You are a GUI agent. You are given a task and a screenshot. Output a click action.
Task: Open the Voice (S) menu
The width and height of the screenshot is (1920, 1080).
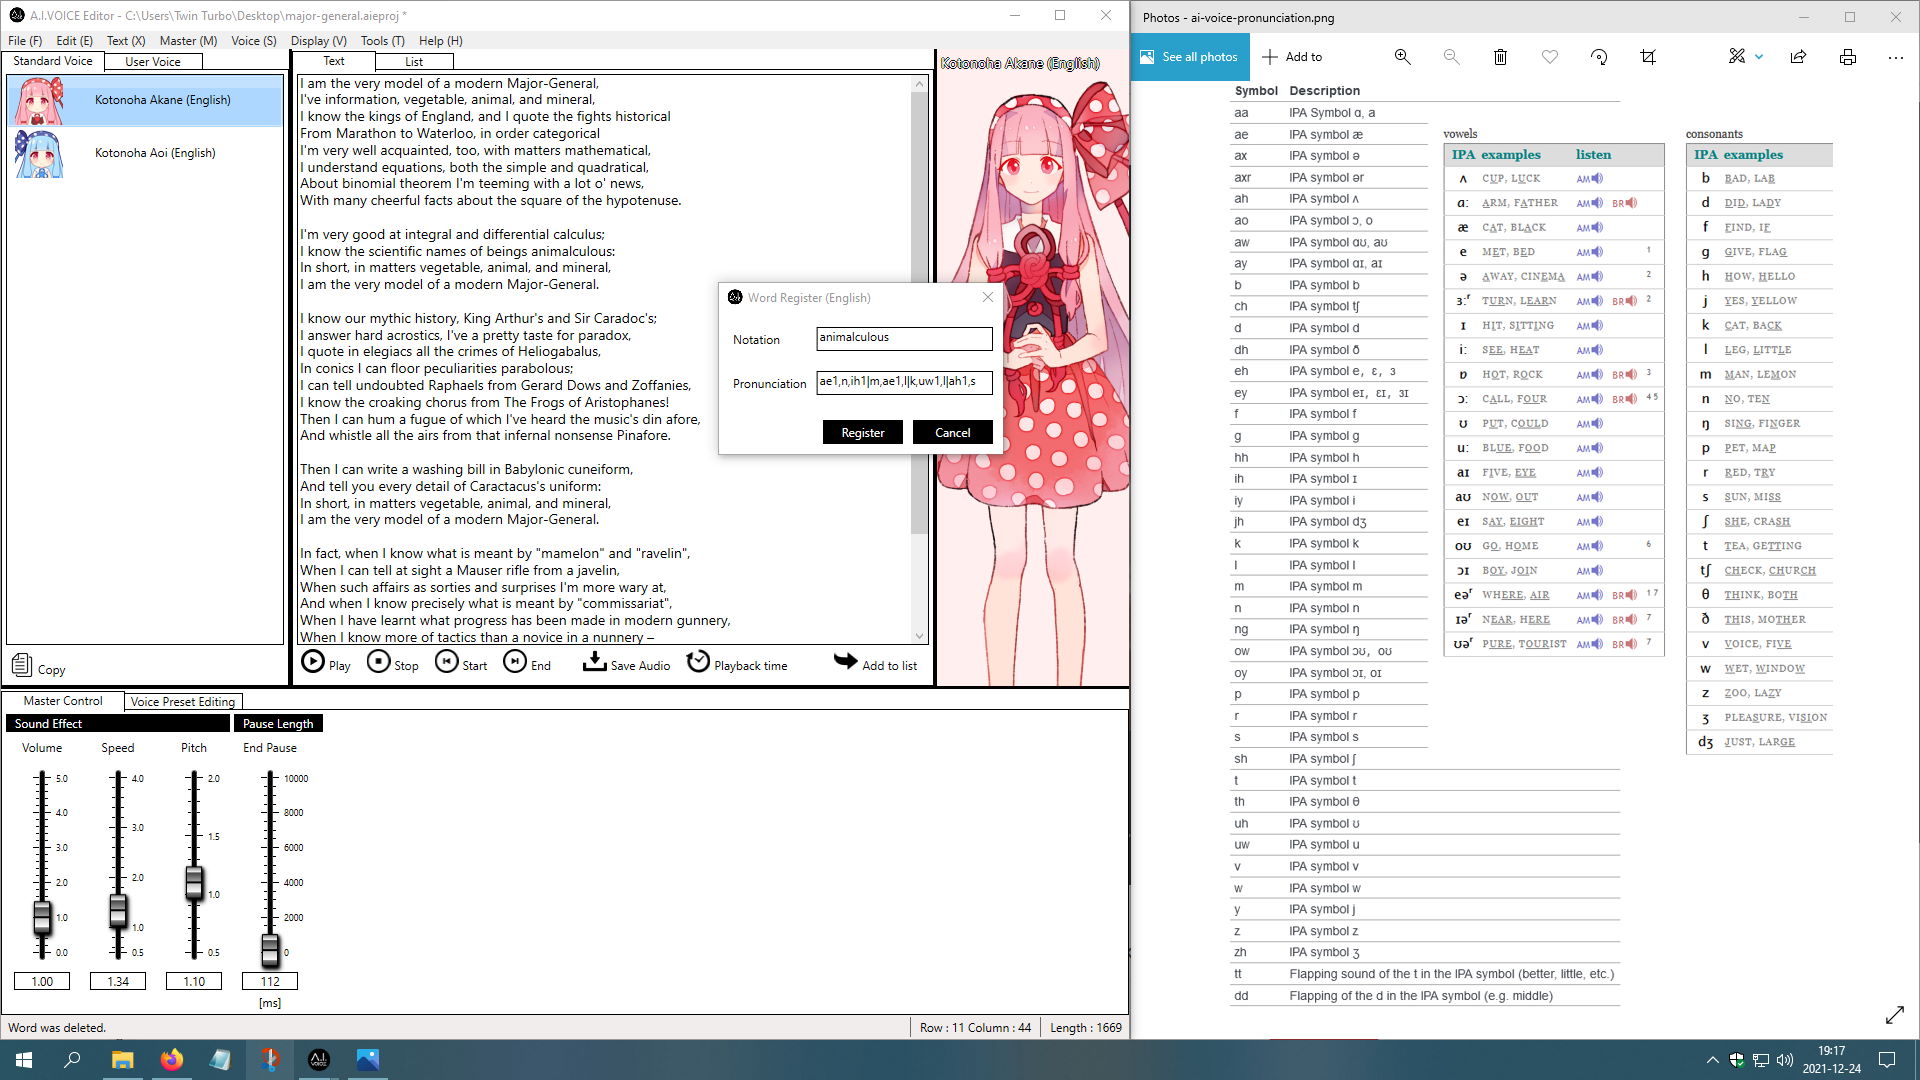[x=253, y=41]
